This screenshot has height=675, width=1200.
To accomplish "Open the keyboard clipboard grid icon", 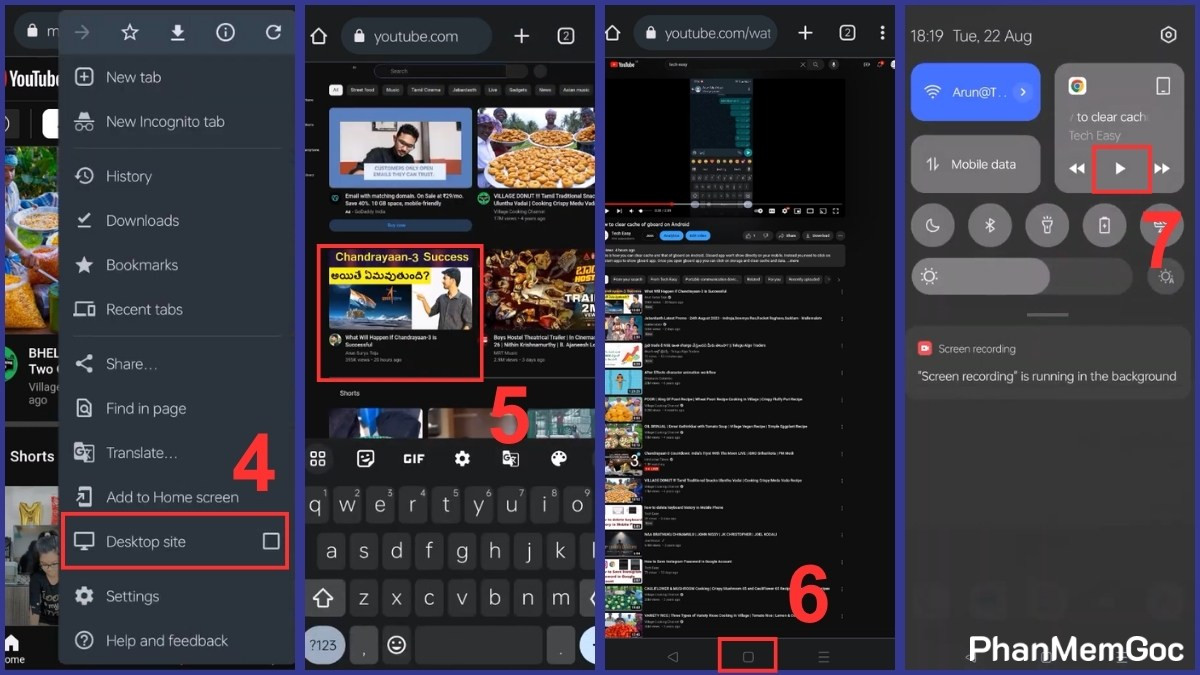I will point(318,458).
